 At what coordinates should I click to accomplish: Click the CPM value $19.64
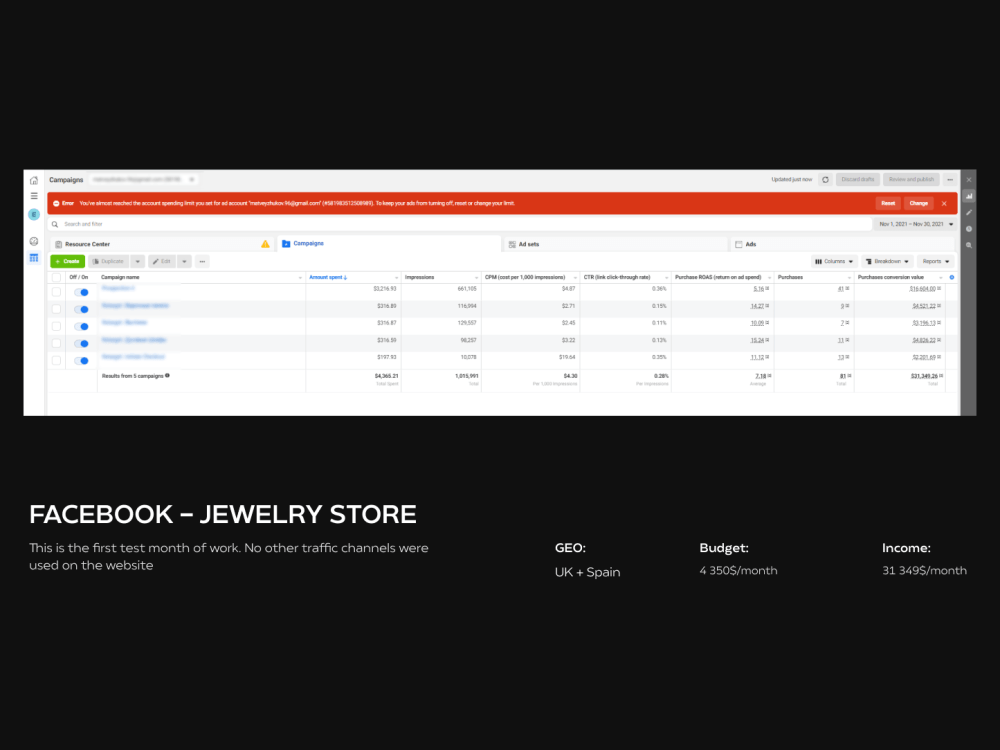567,357
